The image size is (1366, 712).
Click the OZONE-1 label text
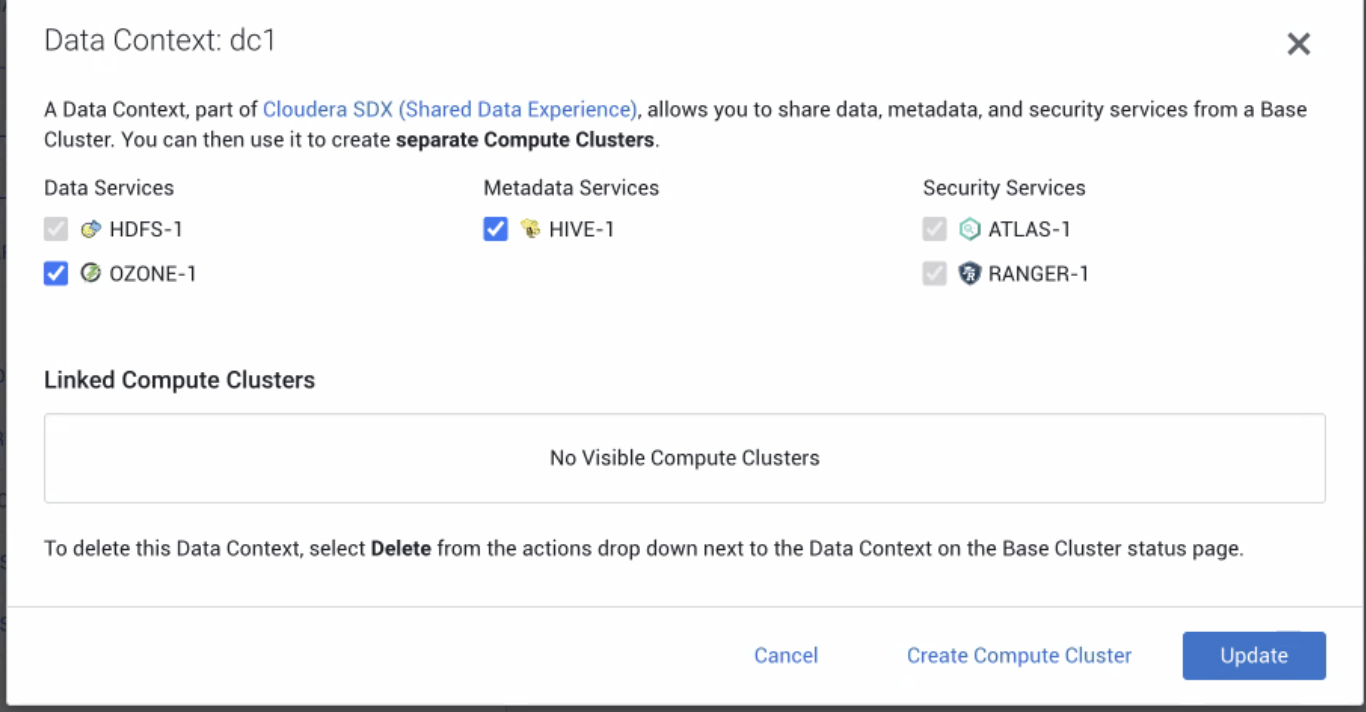coord(153,273)
